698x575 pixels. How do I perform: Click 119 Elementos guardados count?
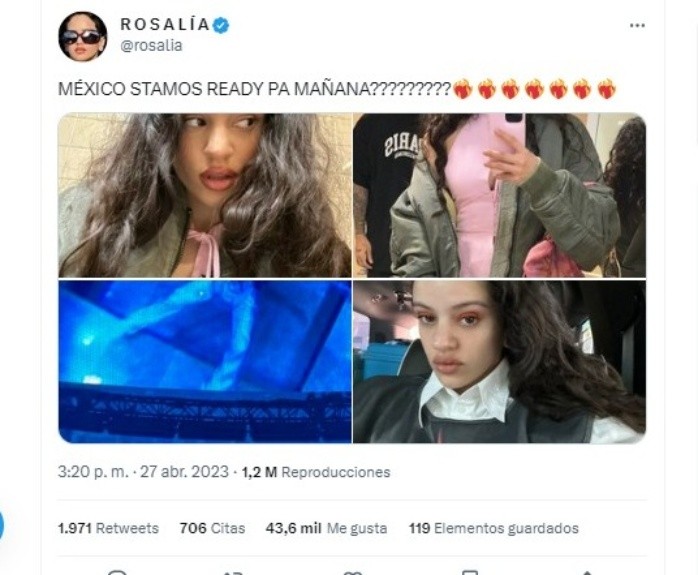[494, 528]
